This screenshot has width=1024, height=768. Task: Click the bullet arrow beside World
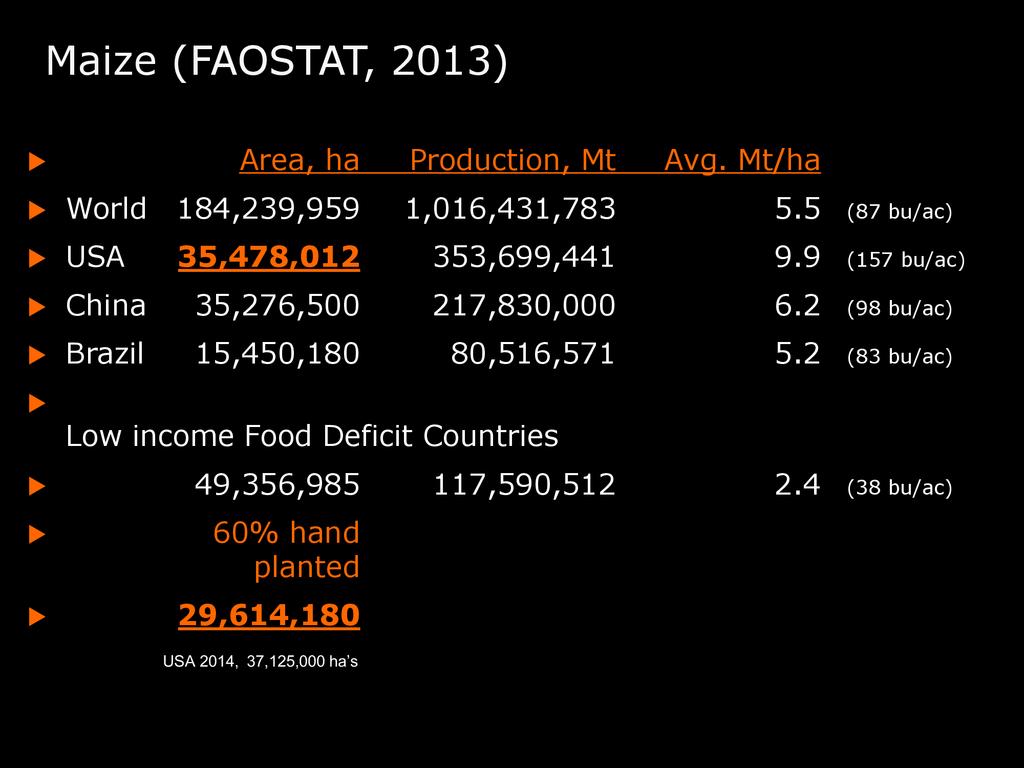click(x=37, y=210)
